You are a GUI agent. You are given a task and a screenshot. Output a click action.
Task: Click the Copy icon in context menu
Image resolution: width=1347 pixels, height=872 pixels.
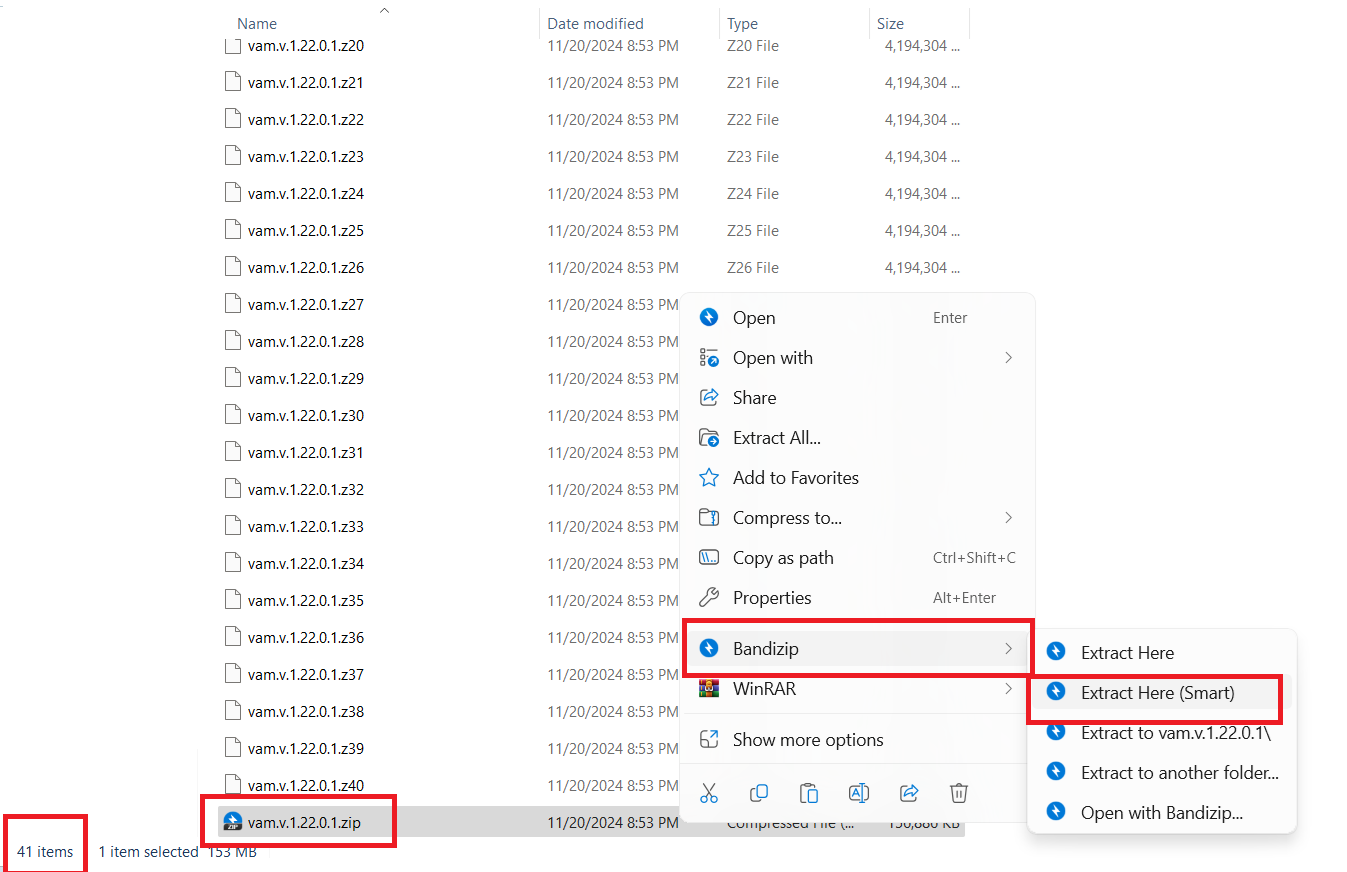[x=759, y=793]
